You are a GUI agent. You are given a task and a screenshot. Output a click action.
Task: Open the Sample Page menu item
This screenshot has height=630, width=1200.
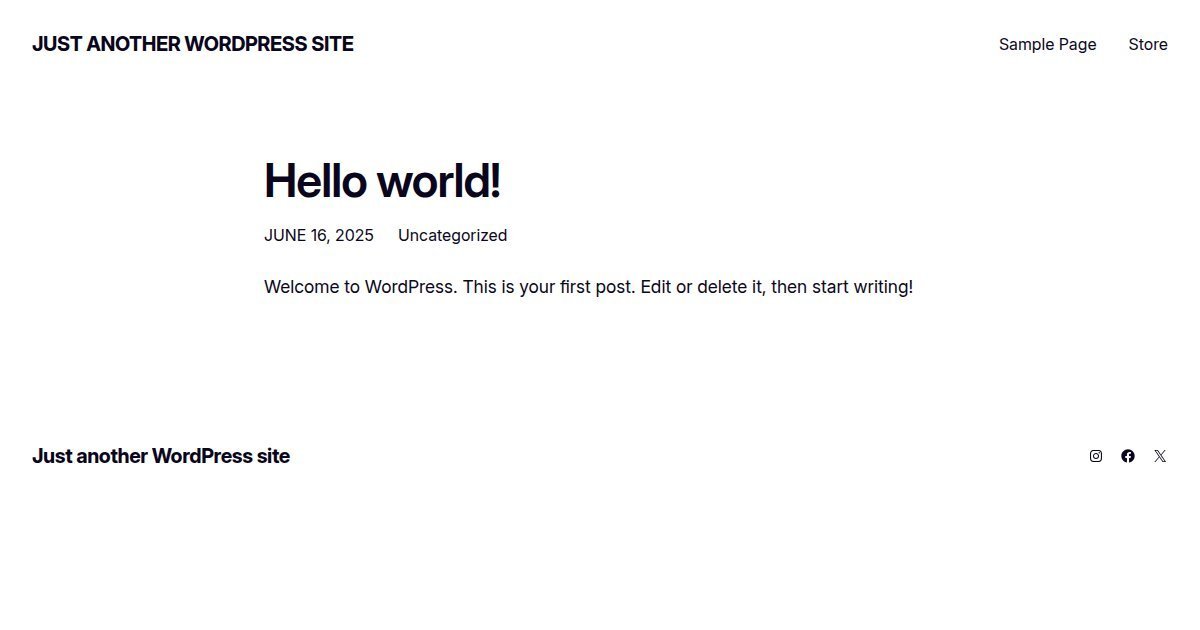(x=1047, y=44)
